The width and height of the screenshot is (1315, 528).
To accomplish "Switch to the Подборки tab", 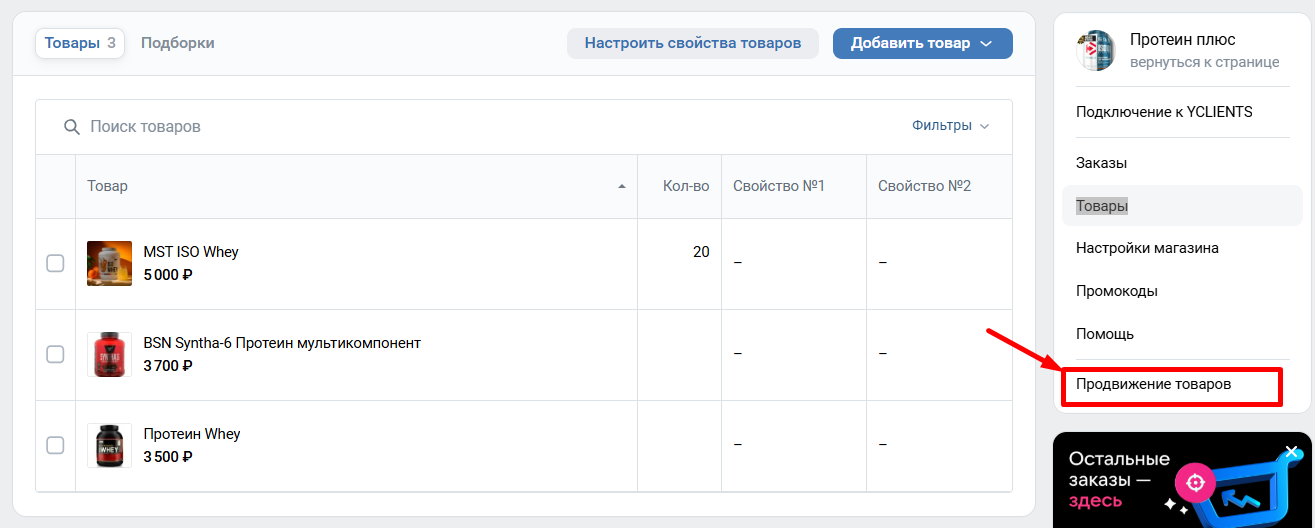I will pyautogui.click(x=177, y=43).
